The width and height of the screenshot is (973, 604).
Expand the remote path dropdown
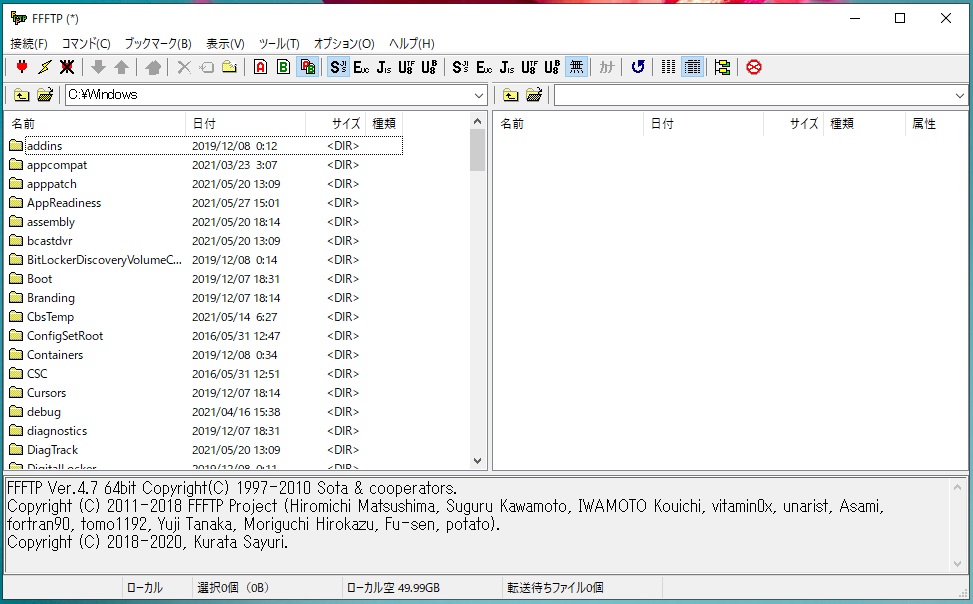tap(960, 95)
